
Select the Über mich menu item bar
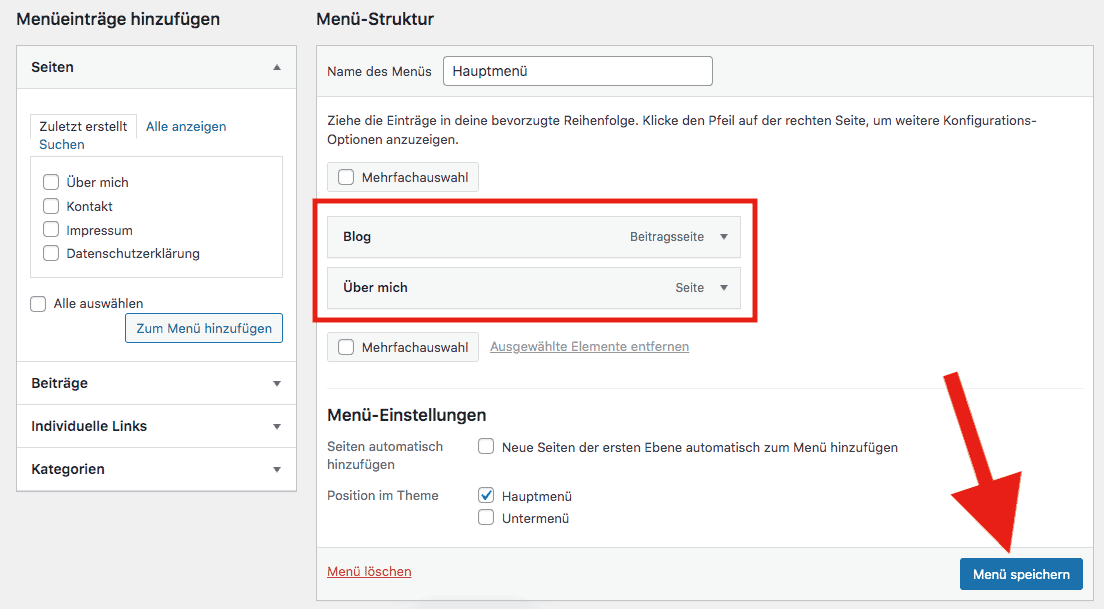(534, 287)
